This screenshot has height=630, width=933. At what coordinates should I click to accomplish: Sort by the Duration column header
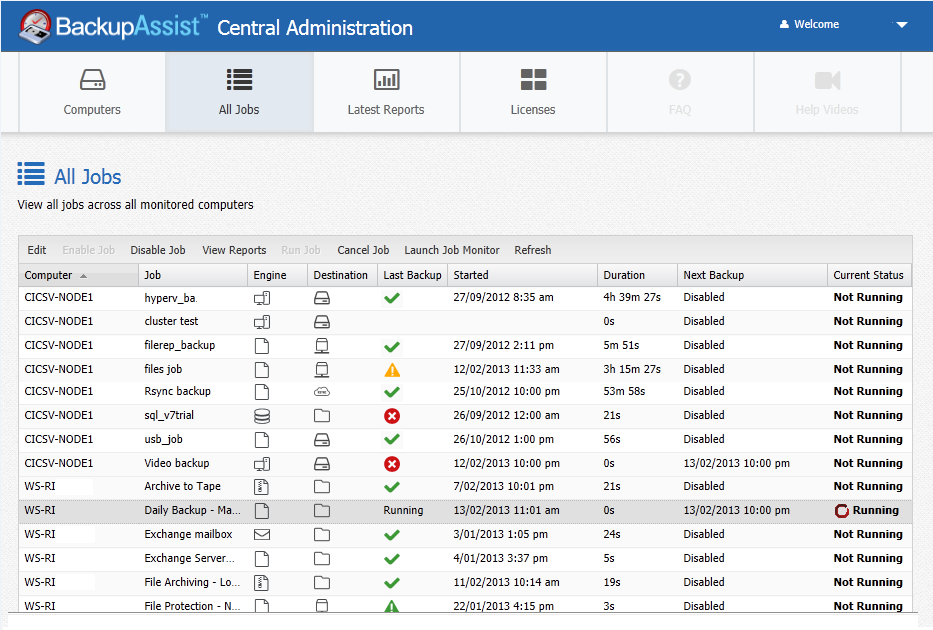point(637,275)
